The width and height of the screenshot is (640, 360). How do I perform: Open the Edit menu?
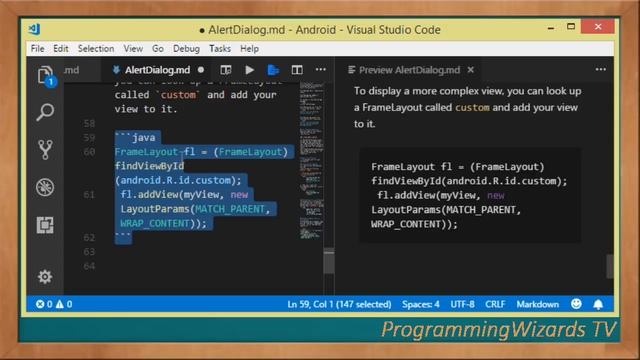point(61,49)
